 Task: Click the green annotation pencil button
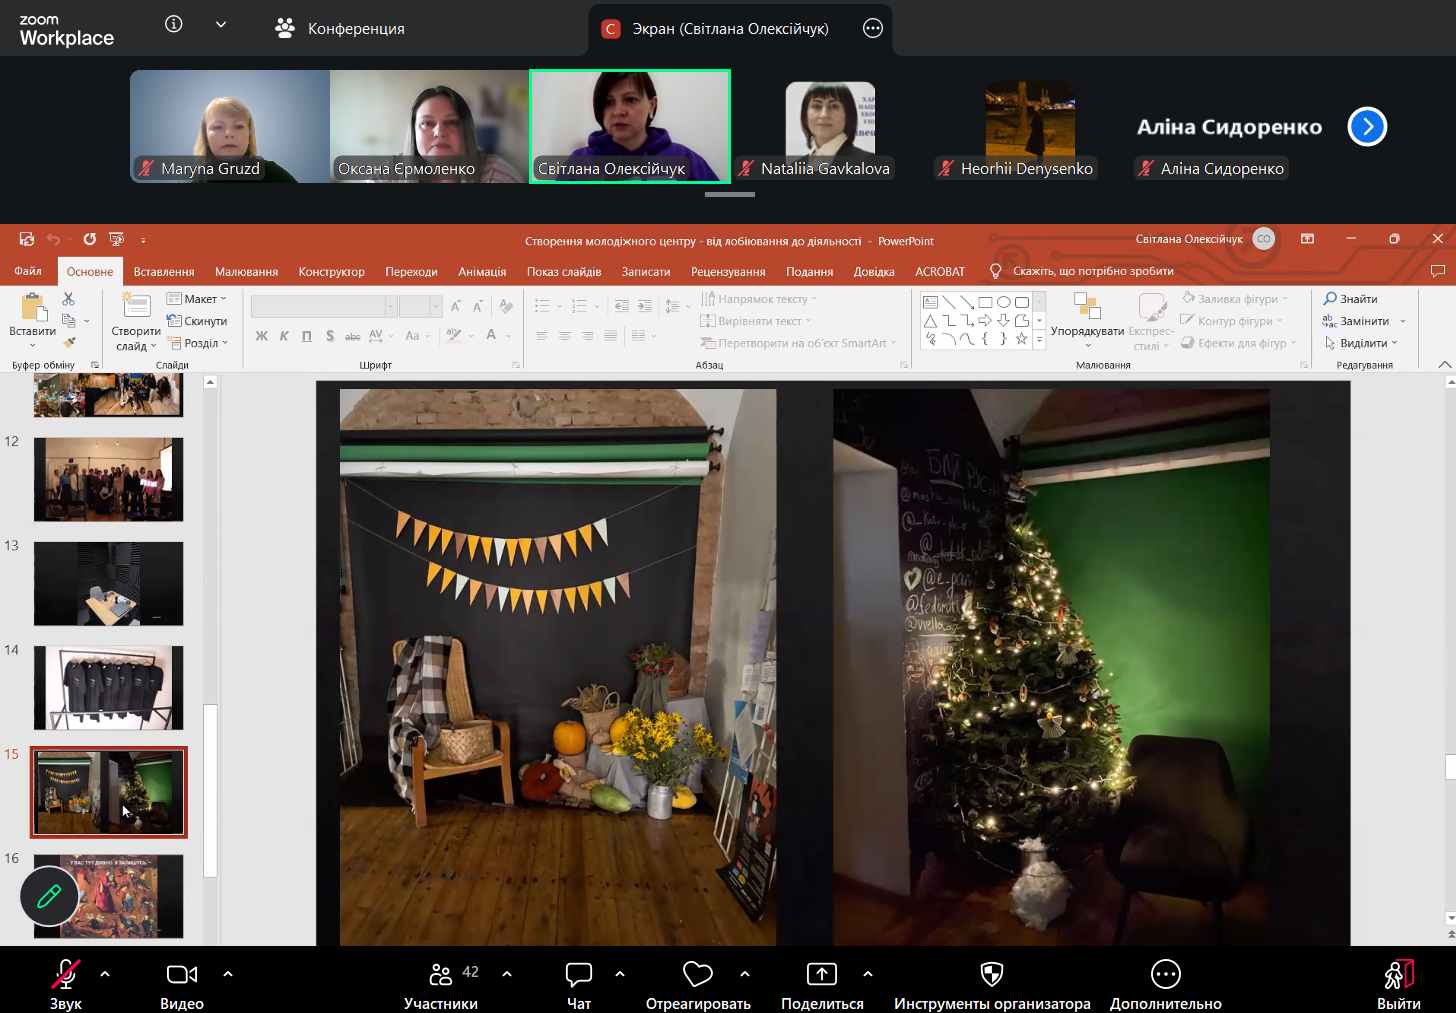click(x=49, y=897)
